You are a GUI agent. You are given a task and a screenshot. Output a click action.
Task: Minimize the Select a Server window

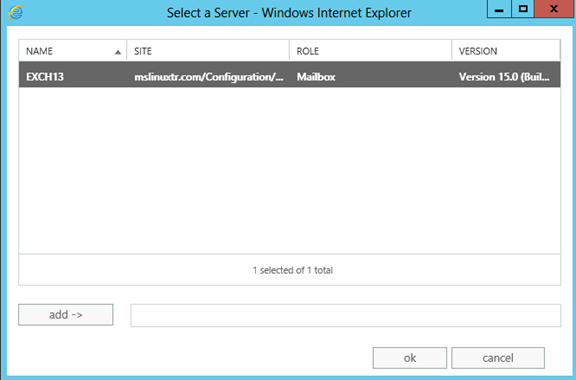tap(499, 9)
